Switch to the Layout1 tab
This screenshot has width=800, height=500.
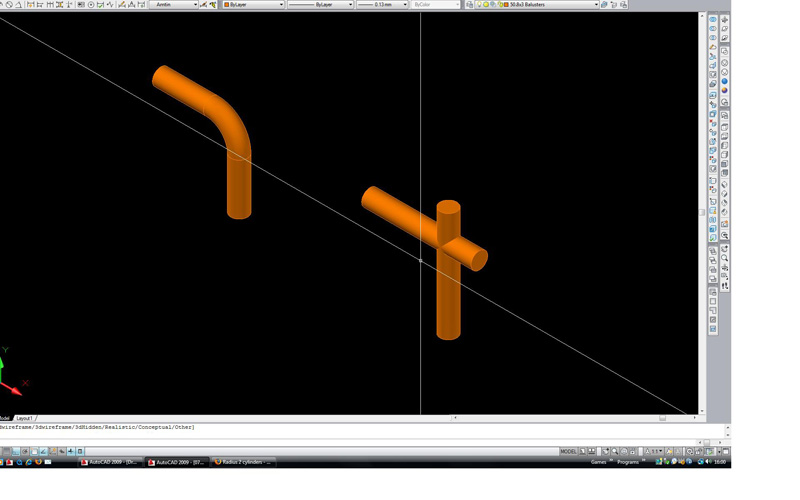click(24, 418)
